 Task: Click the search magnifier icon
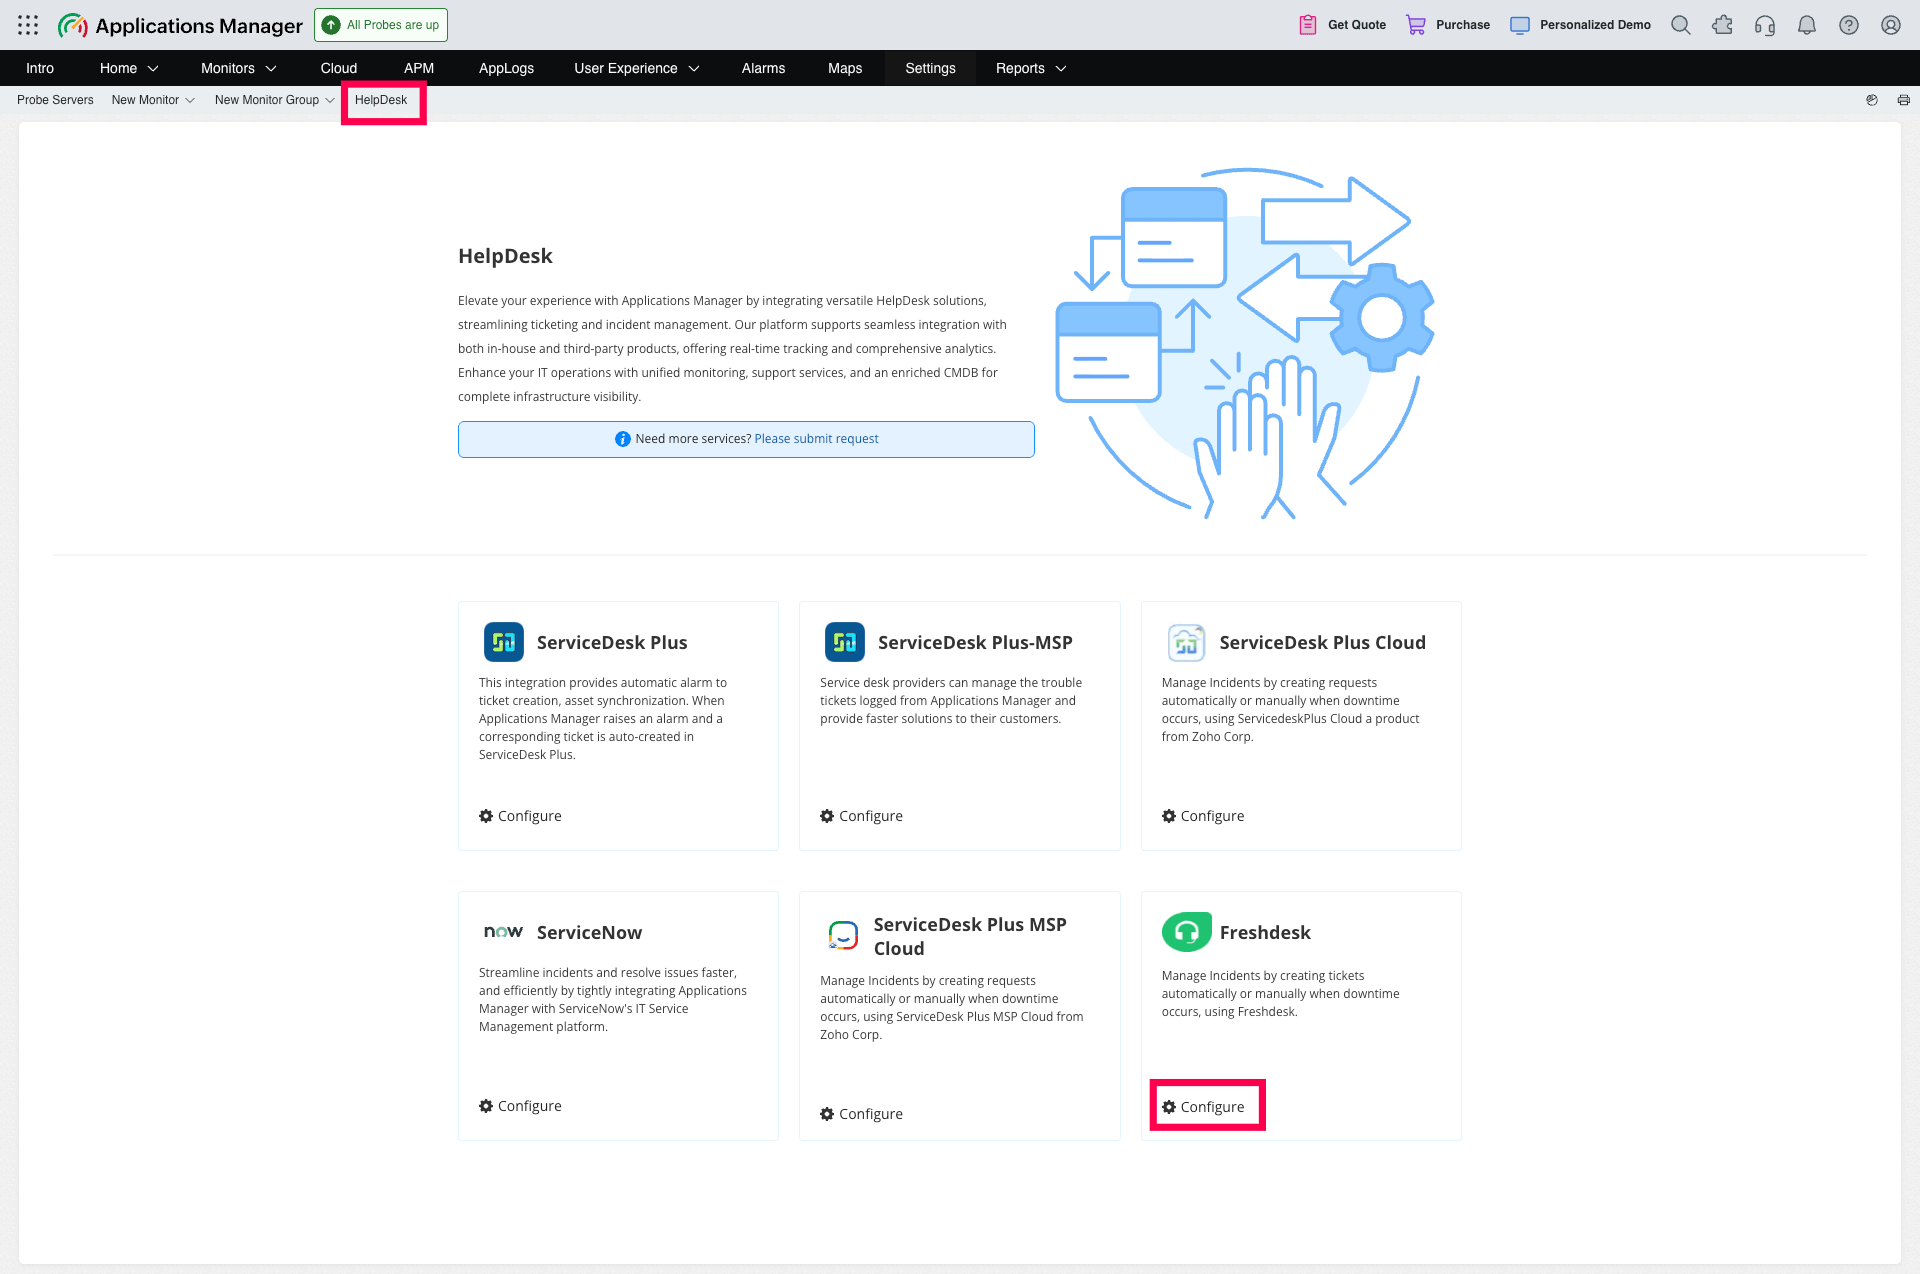coord(1681,25)
